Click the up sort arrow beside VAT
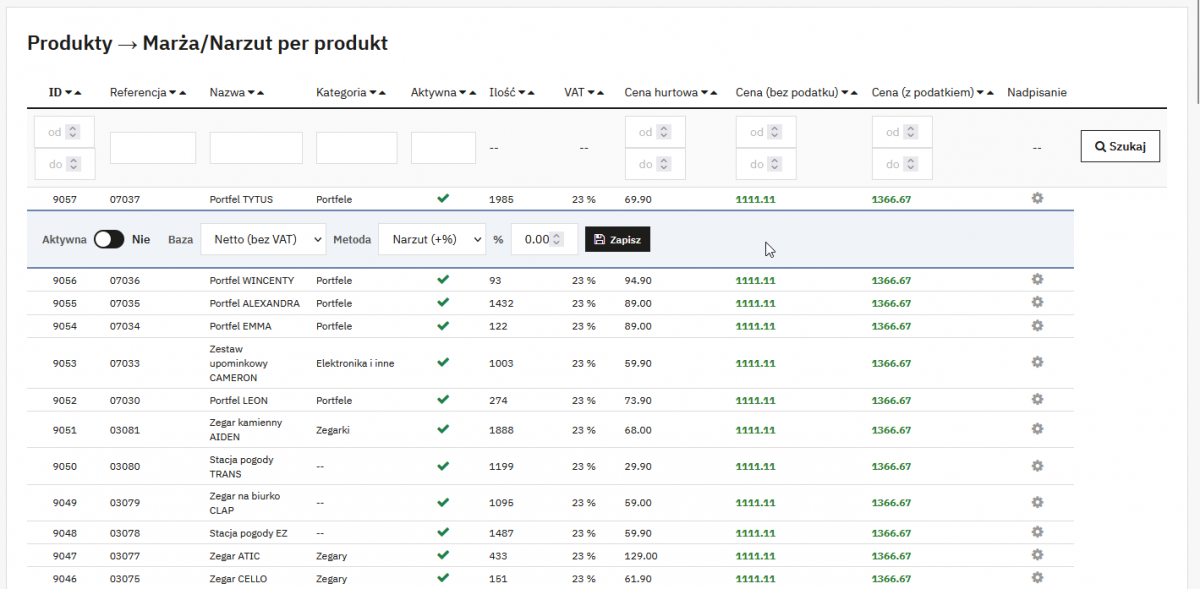The height and width of the screenshot is (589, 1200). point(601,93)
